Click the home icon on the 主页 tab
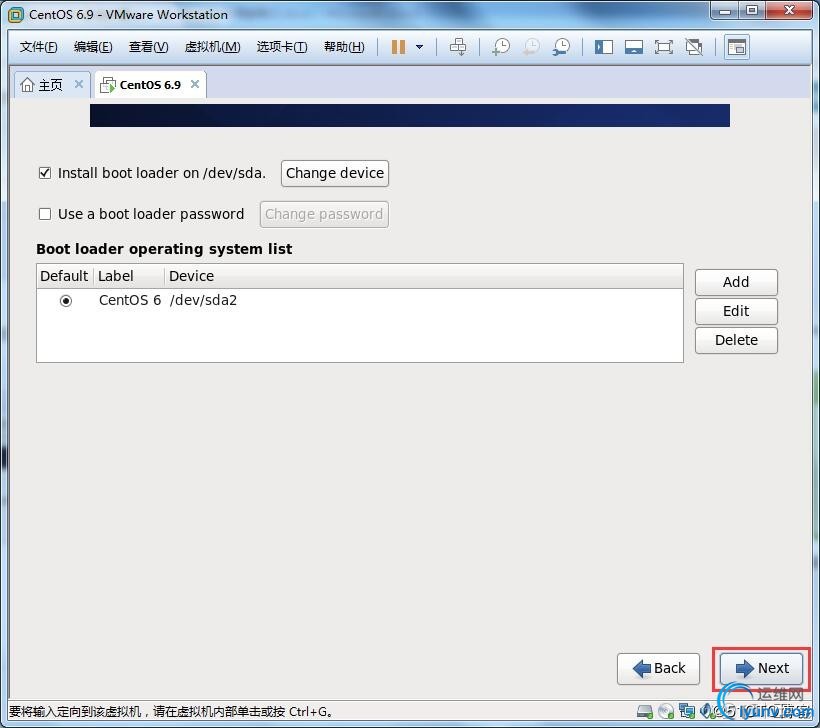Screen dimensions: 820x728 click(27, 84)
